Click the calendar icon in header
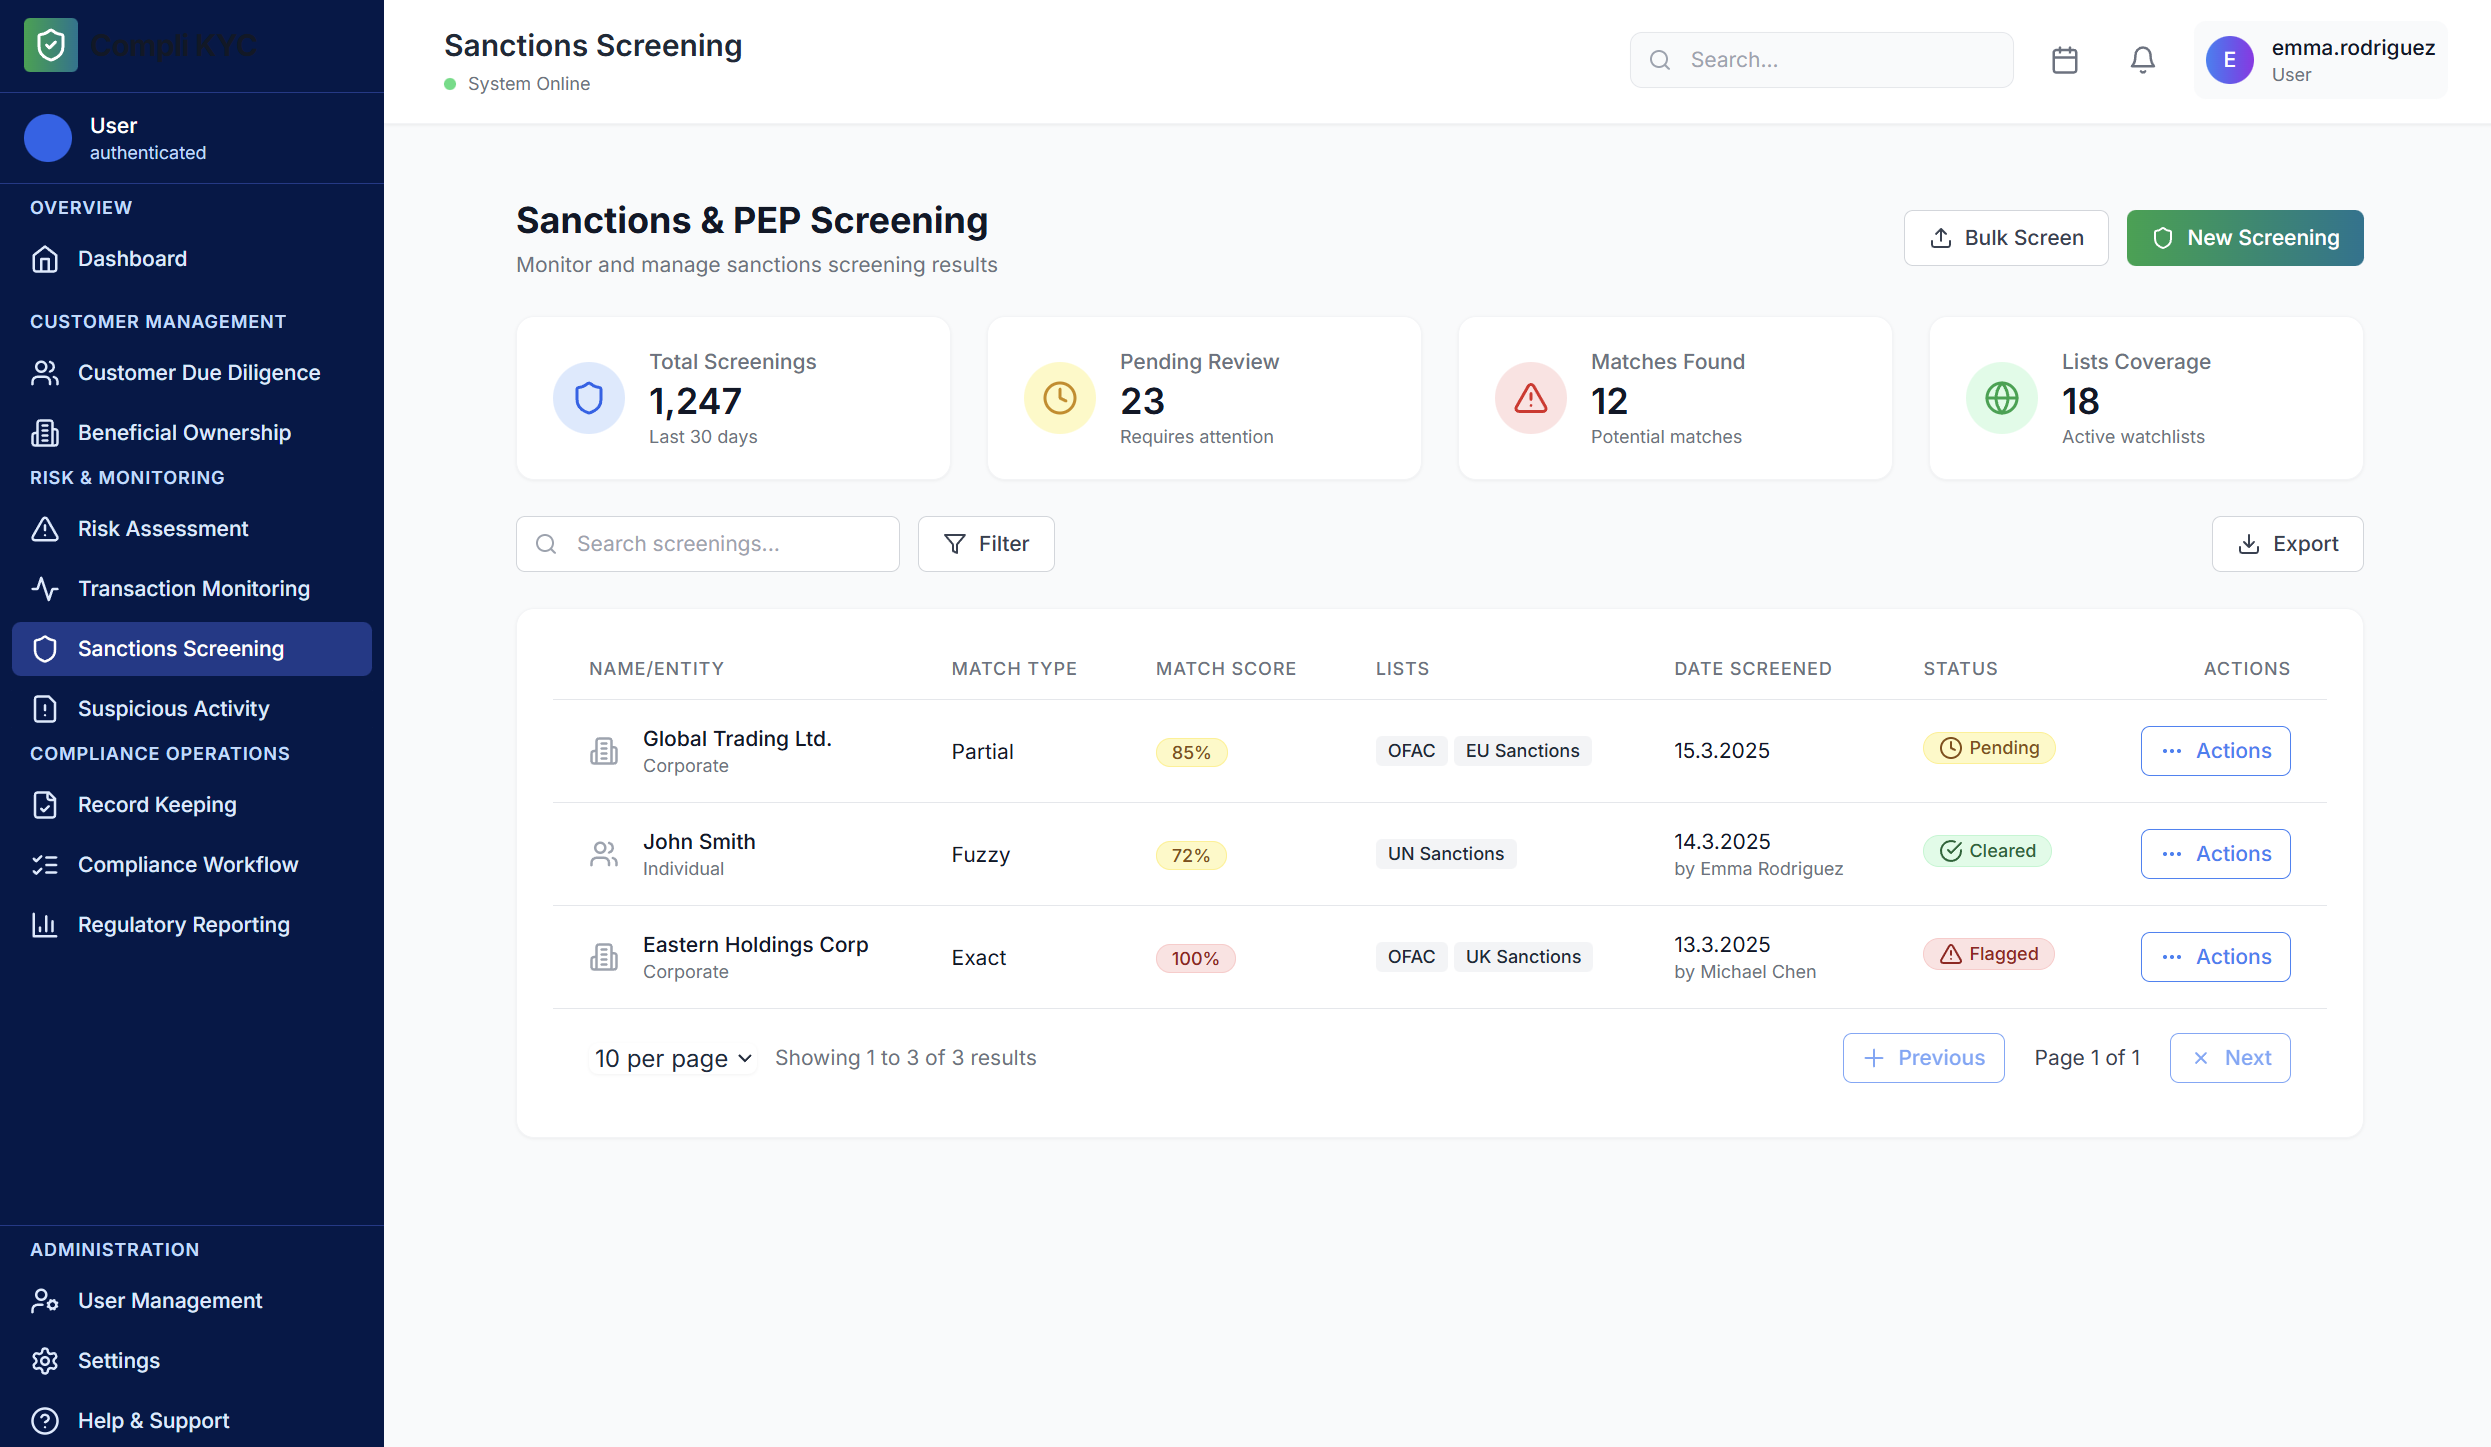Screen dimensions: 2491x1447 2064,60
